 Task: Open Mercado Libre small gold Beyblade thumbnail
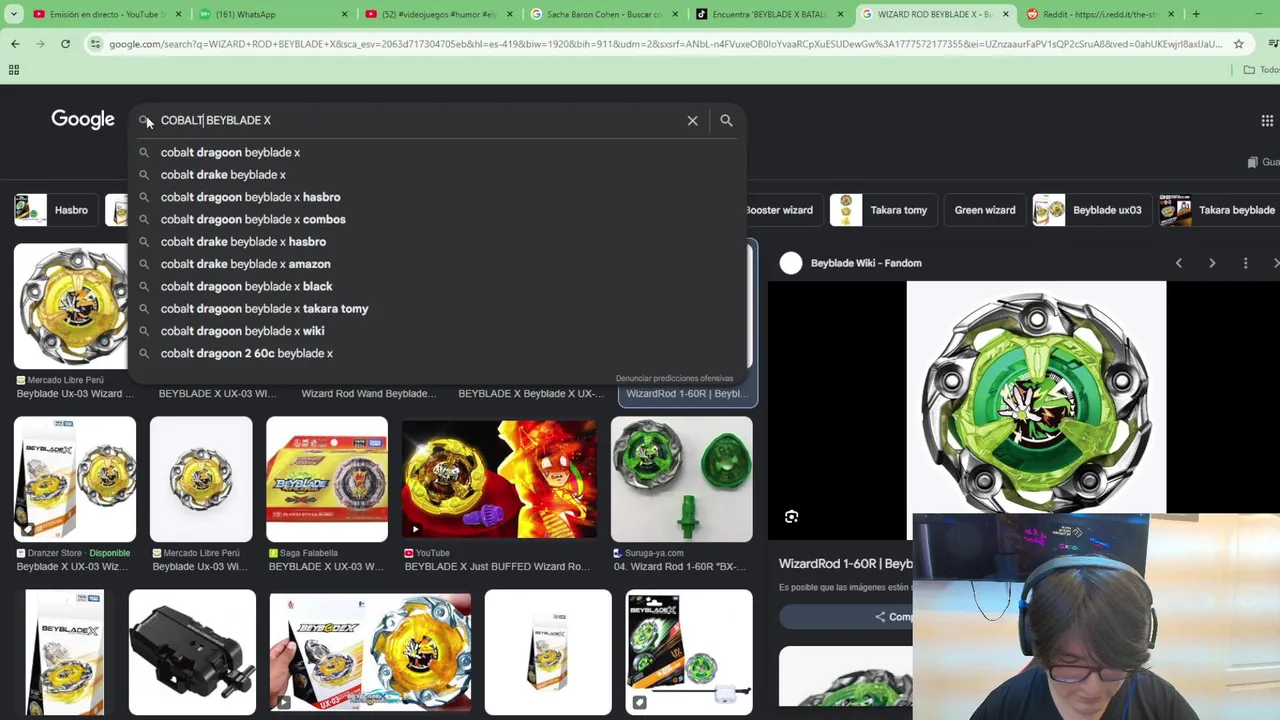(201, 479)
